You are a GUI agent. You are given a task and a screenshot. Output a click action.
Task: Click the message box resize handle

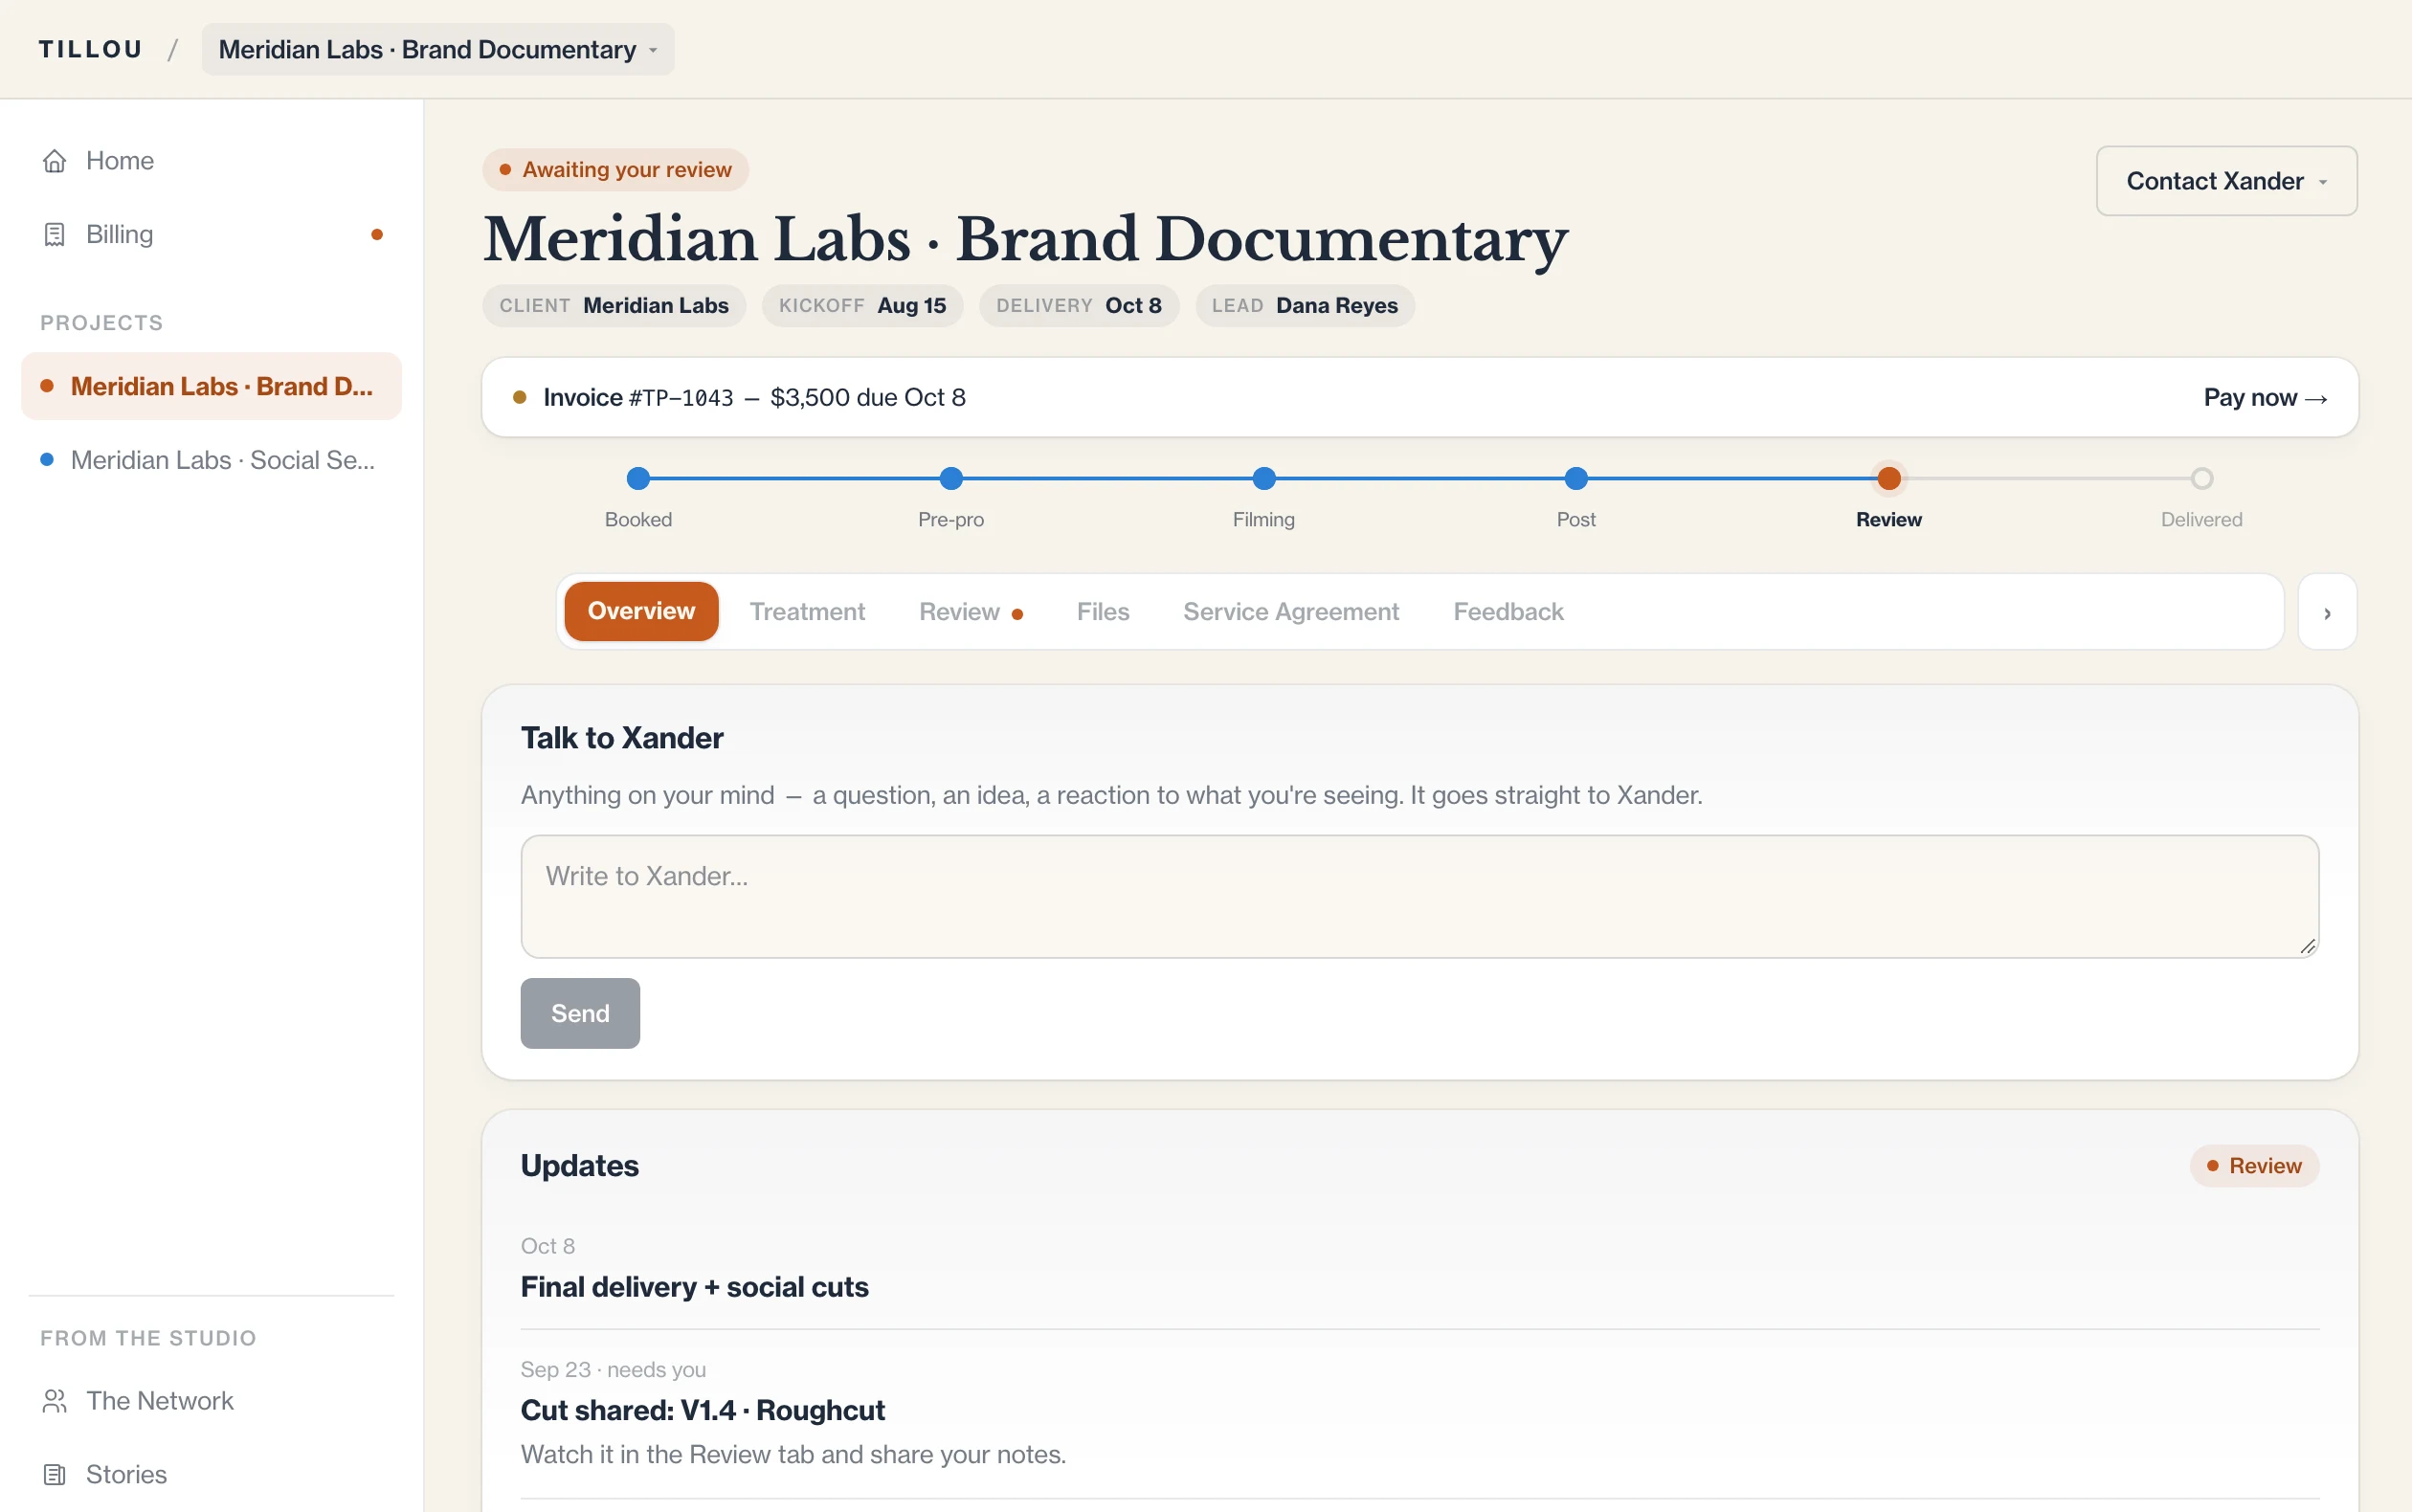tap(2307, 946)
